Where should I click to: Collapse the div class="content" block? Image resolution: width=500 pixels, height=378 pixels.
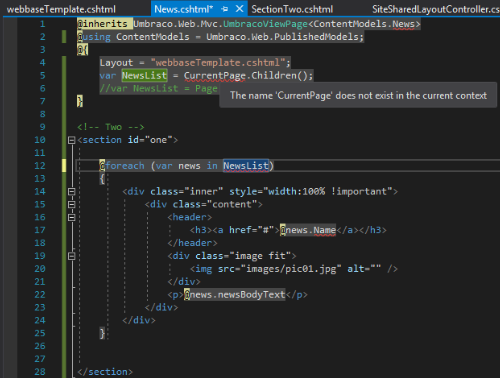pyautogui.click(x=71, y=204)
